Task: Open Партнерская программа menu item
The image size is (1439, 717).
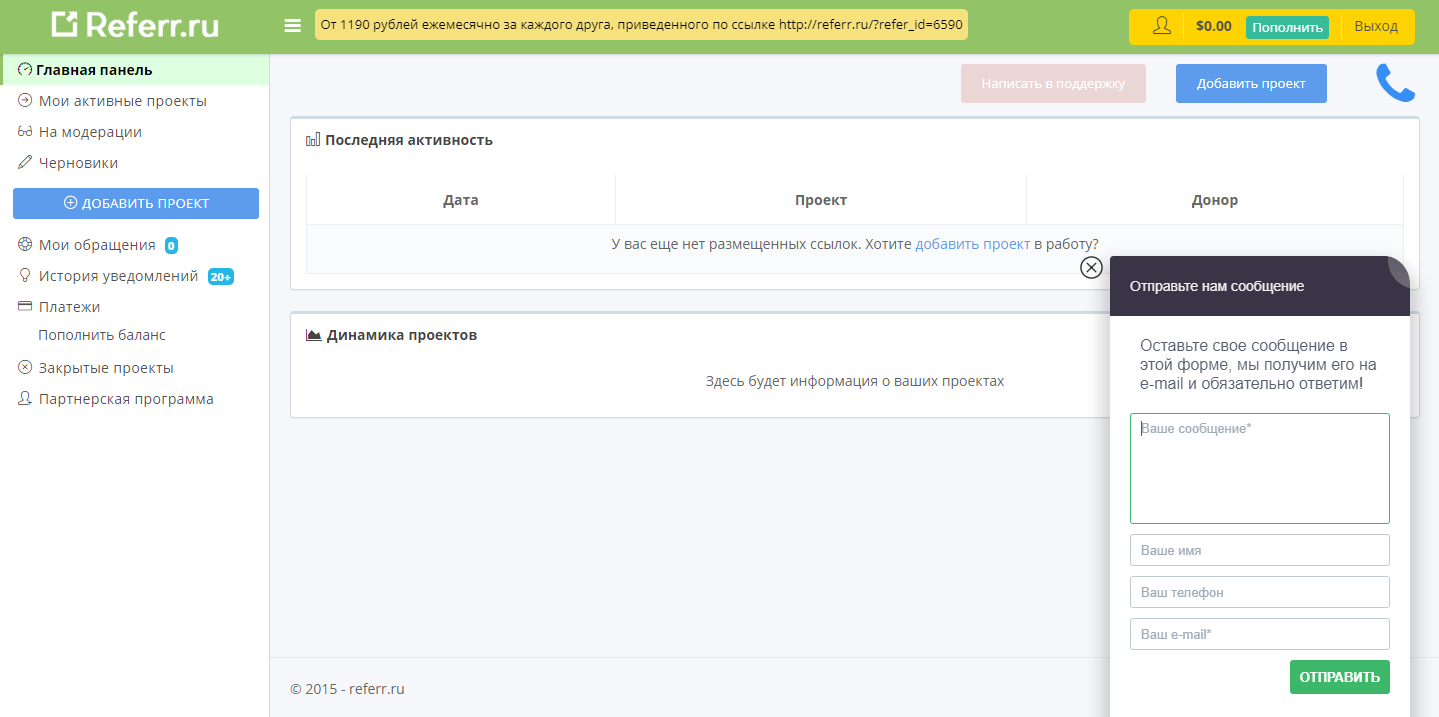Action: click(126, 399)
